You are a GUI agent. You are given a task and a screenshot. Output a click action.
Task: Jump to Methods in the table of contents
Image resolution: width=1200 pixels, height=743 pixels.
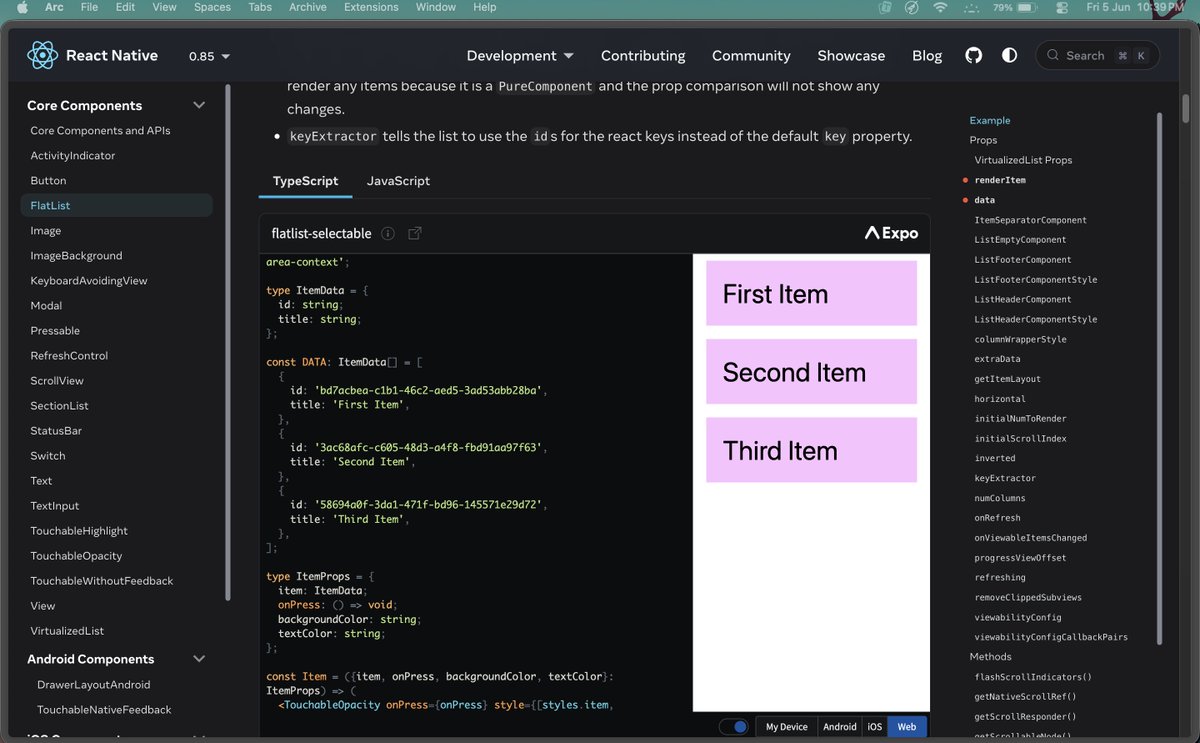[x=990, y=657]
